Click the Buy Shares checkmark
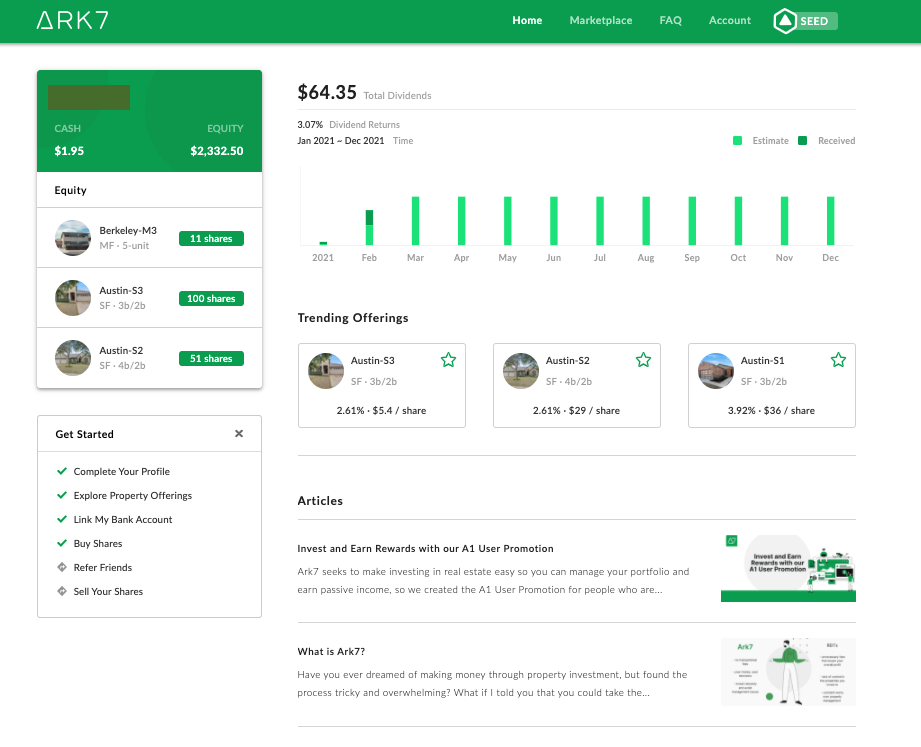 [x=62, y=543]
